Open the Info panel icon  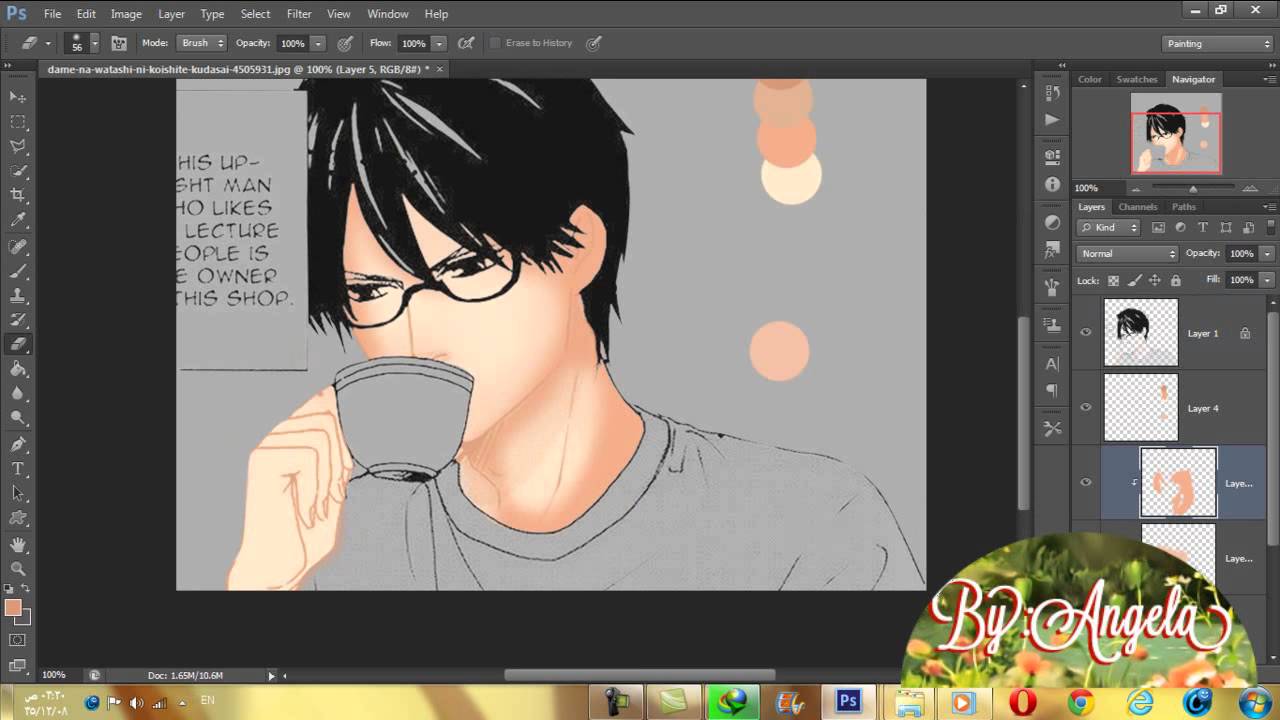pos(1052,185)
